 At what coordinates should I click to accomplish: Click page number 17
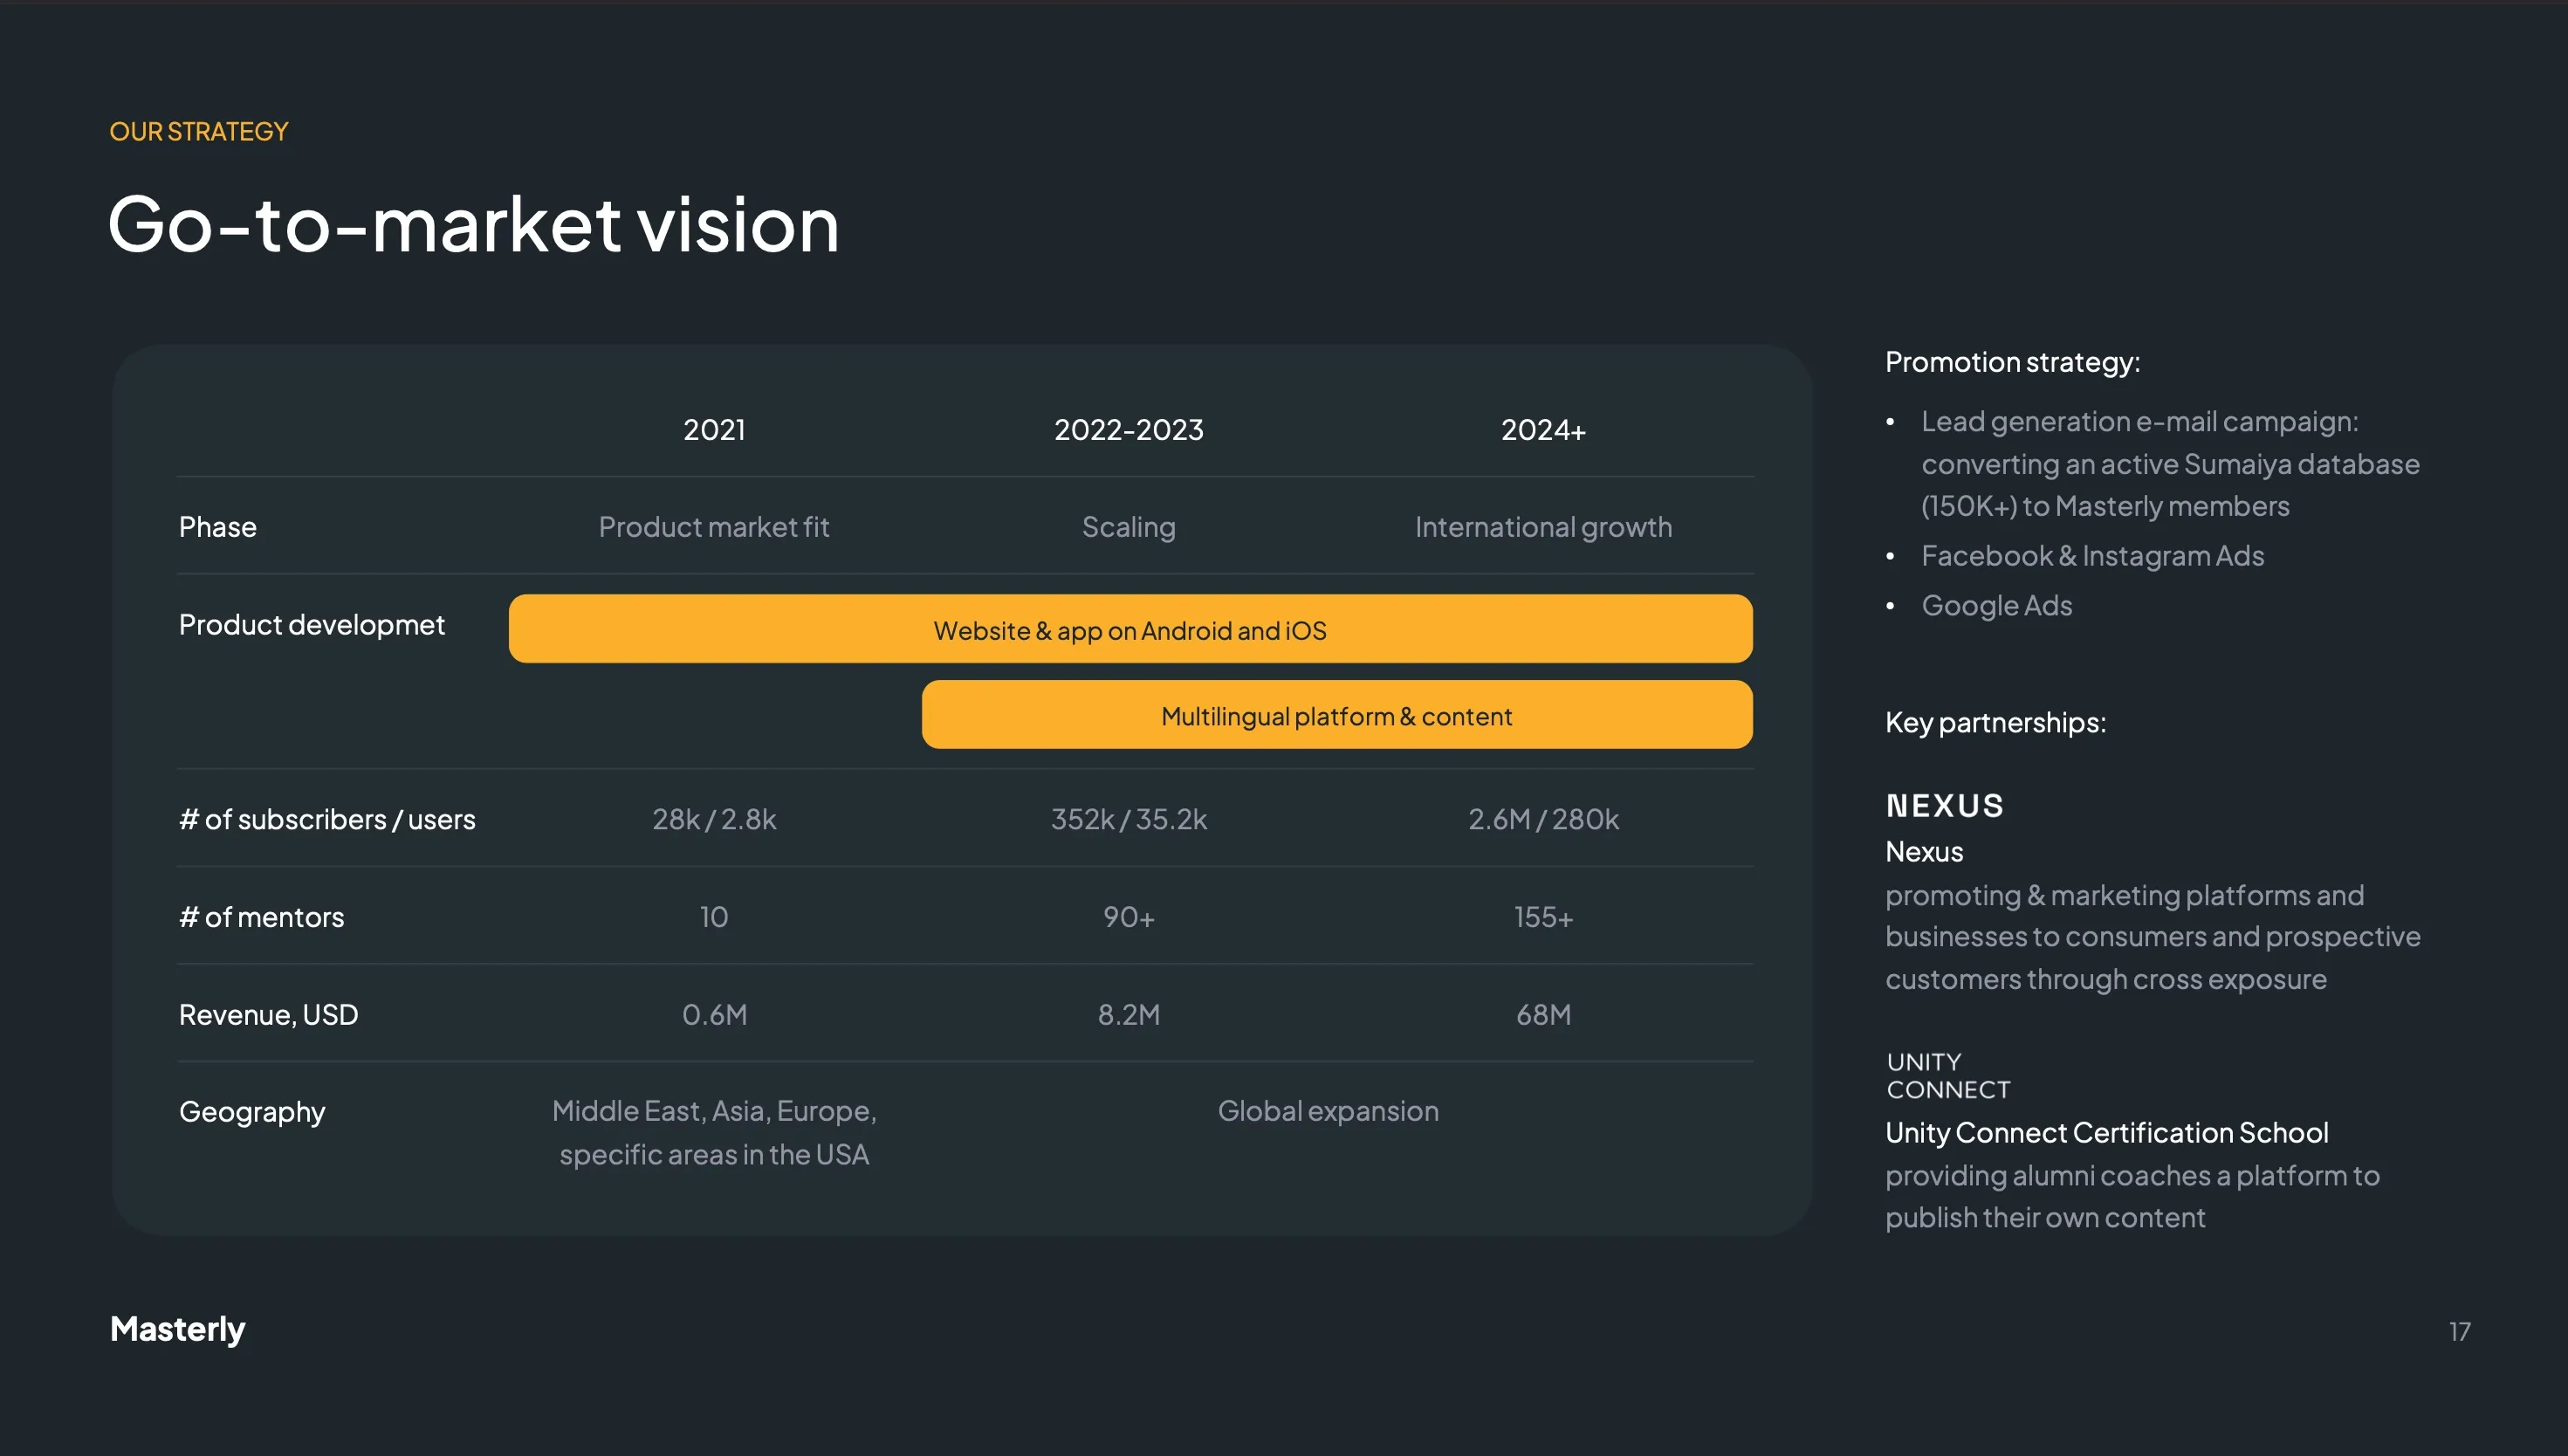click(2459, 1332)
